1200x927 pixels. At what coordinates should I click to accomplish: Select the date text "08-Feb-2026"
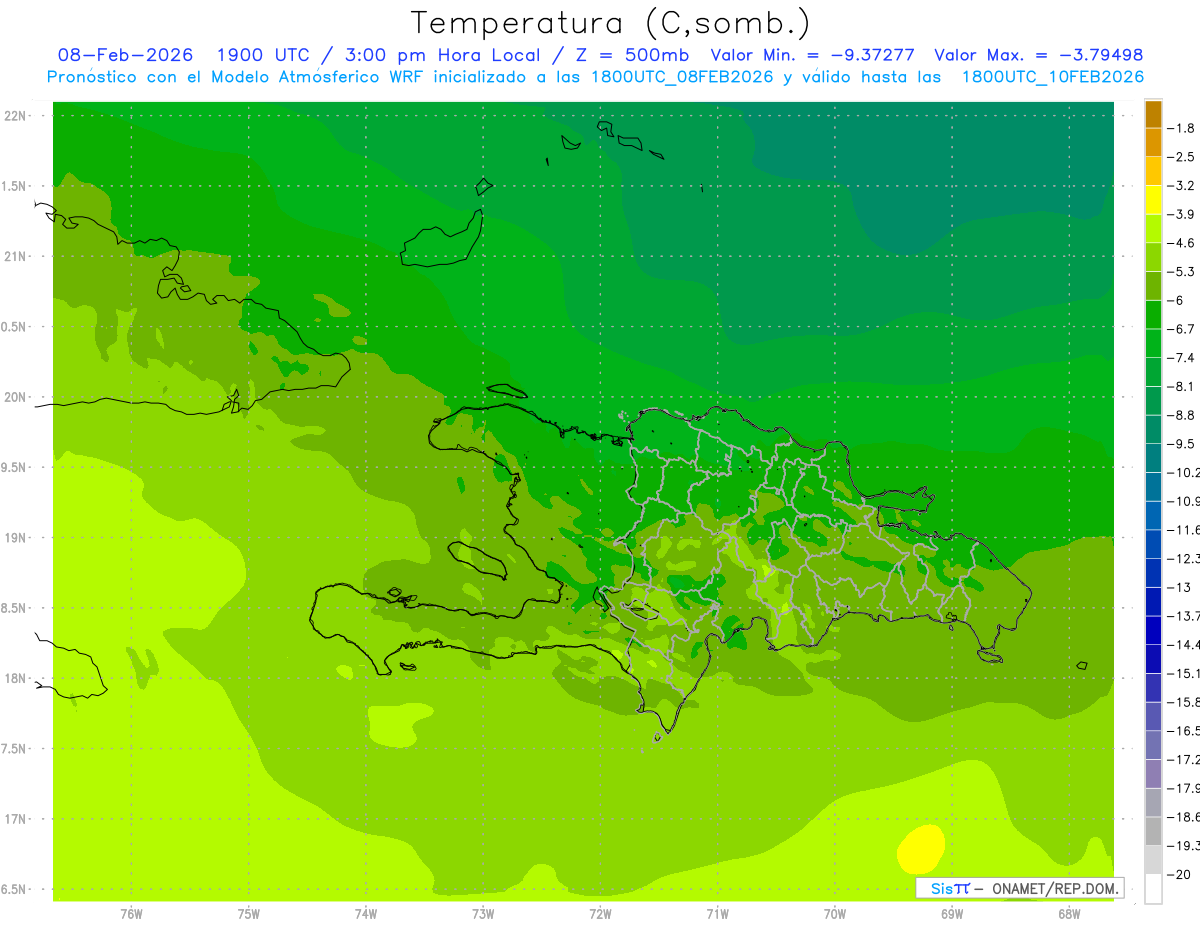tap(125, 55)
